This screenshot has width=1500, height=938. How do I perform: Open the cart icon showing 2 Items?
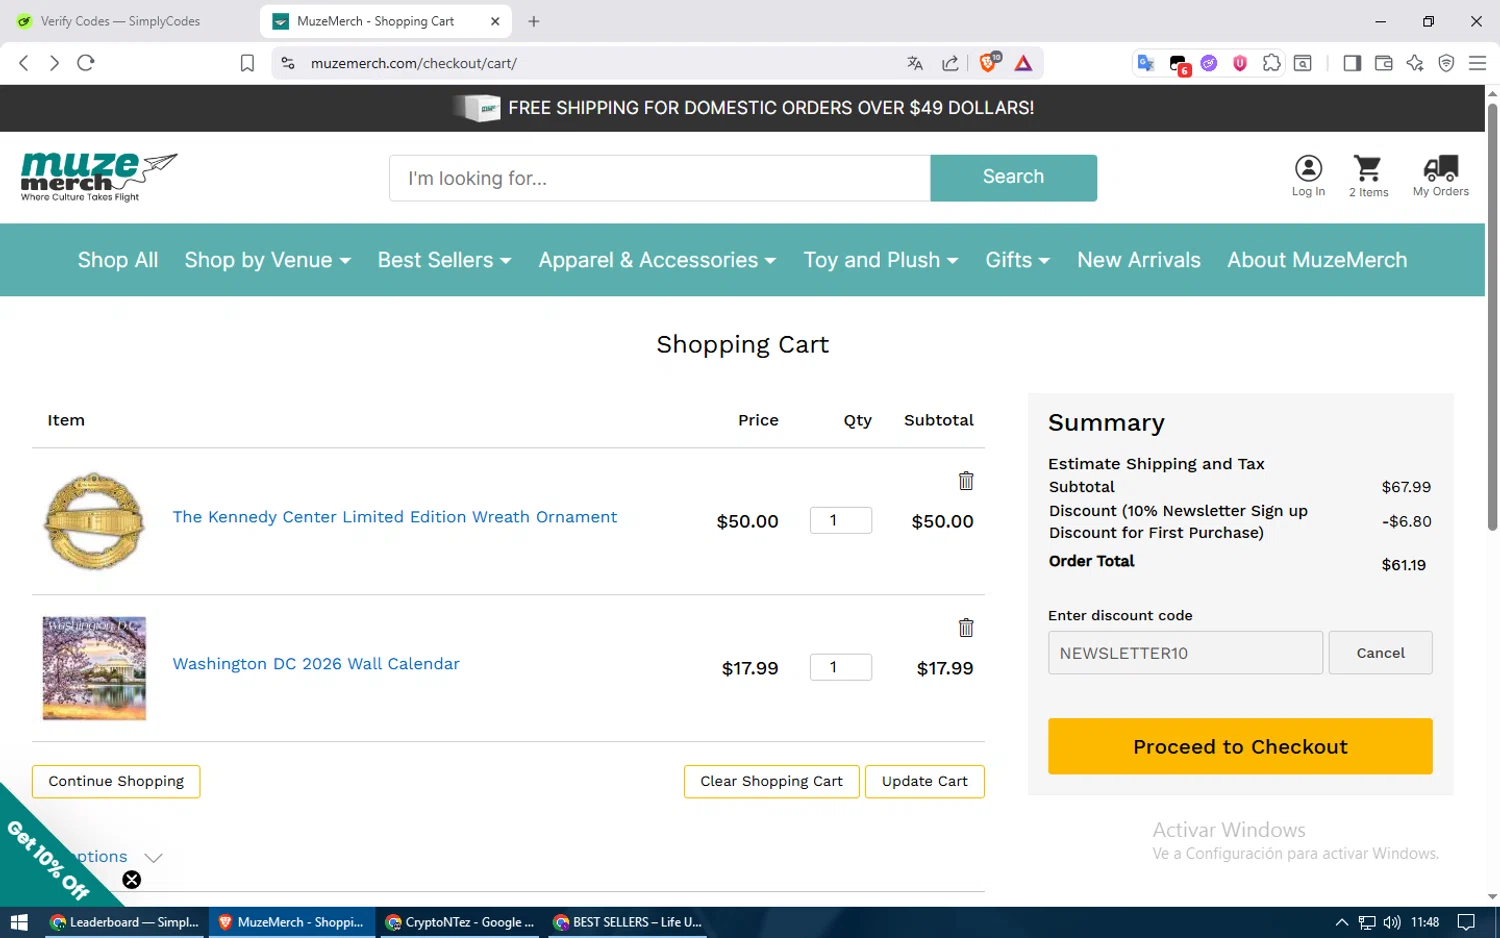[1368, 176]
